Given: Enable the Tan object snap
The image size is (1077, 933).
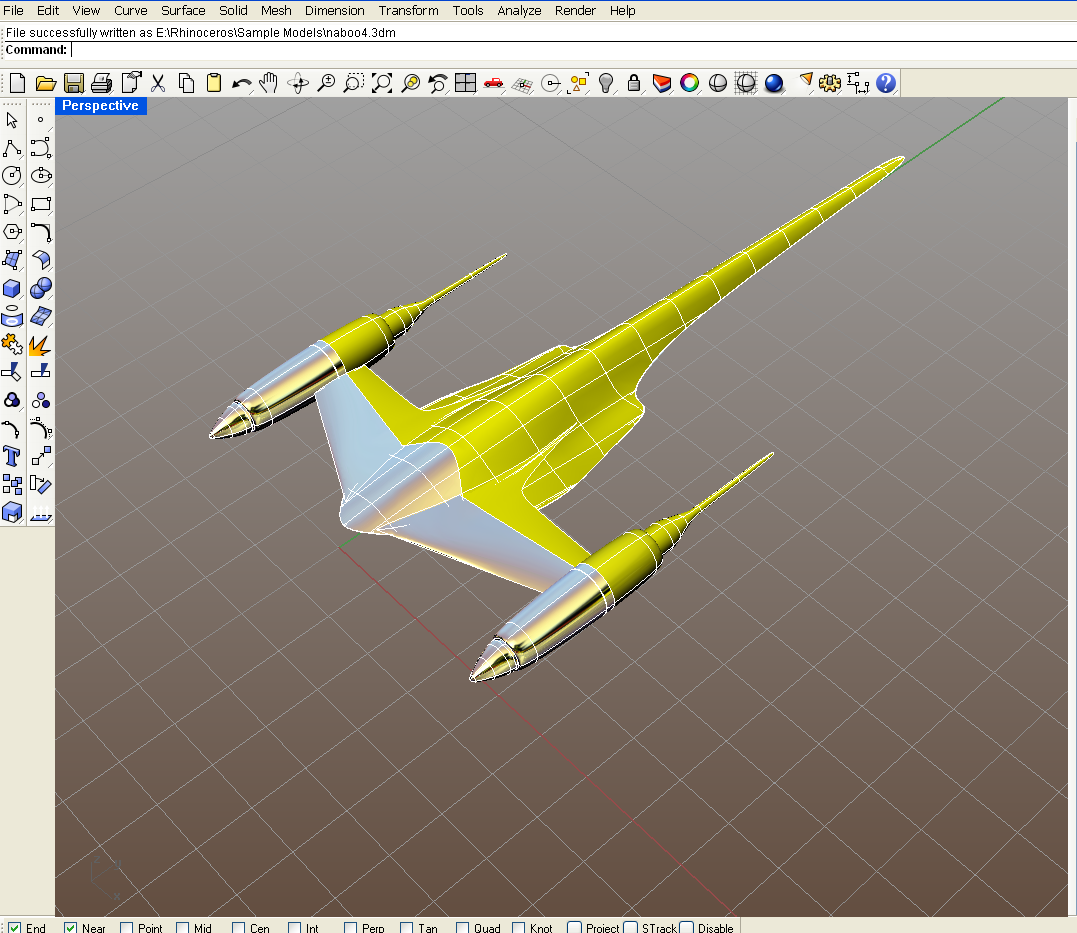Looking at the screenshot, I should coord(407,928).
